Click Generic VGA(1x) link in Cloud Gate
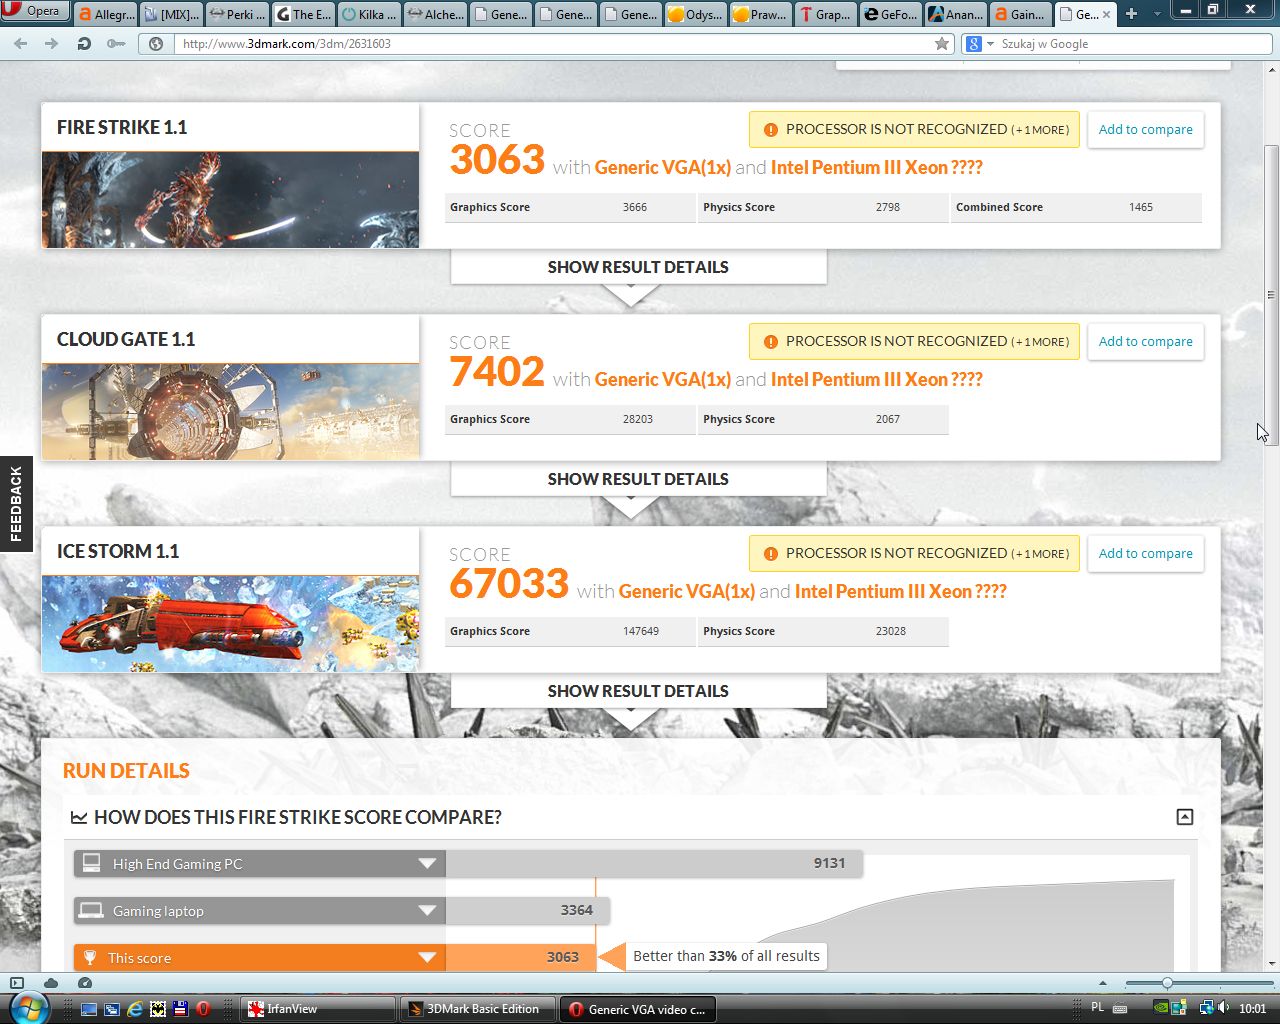1280x1024 pixels. pyautogui.click(x=662, y=379)
